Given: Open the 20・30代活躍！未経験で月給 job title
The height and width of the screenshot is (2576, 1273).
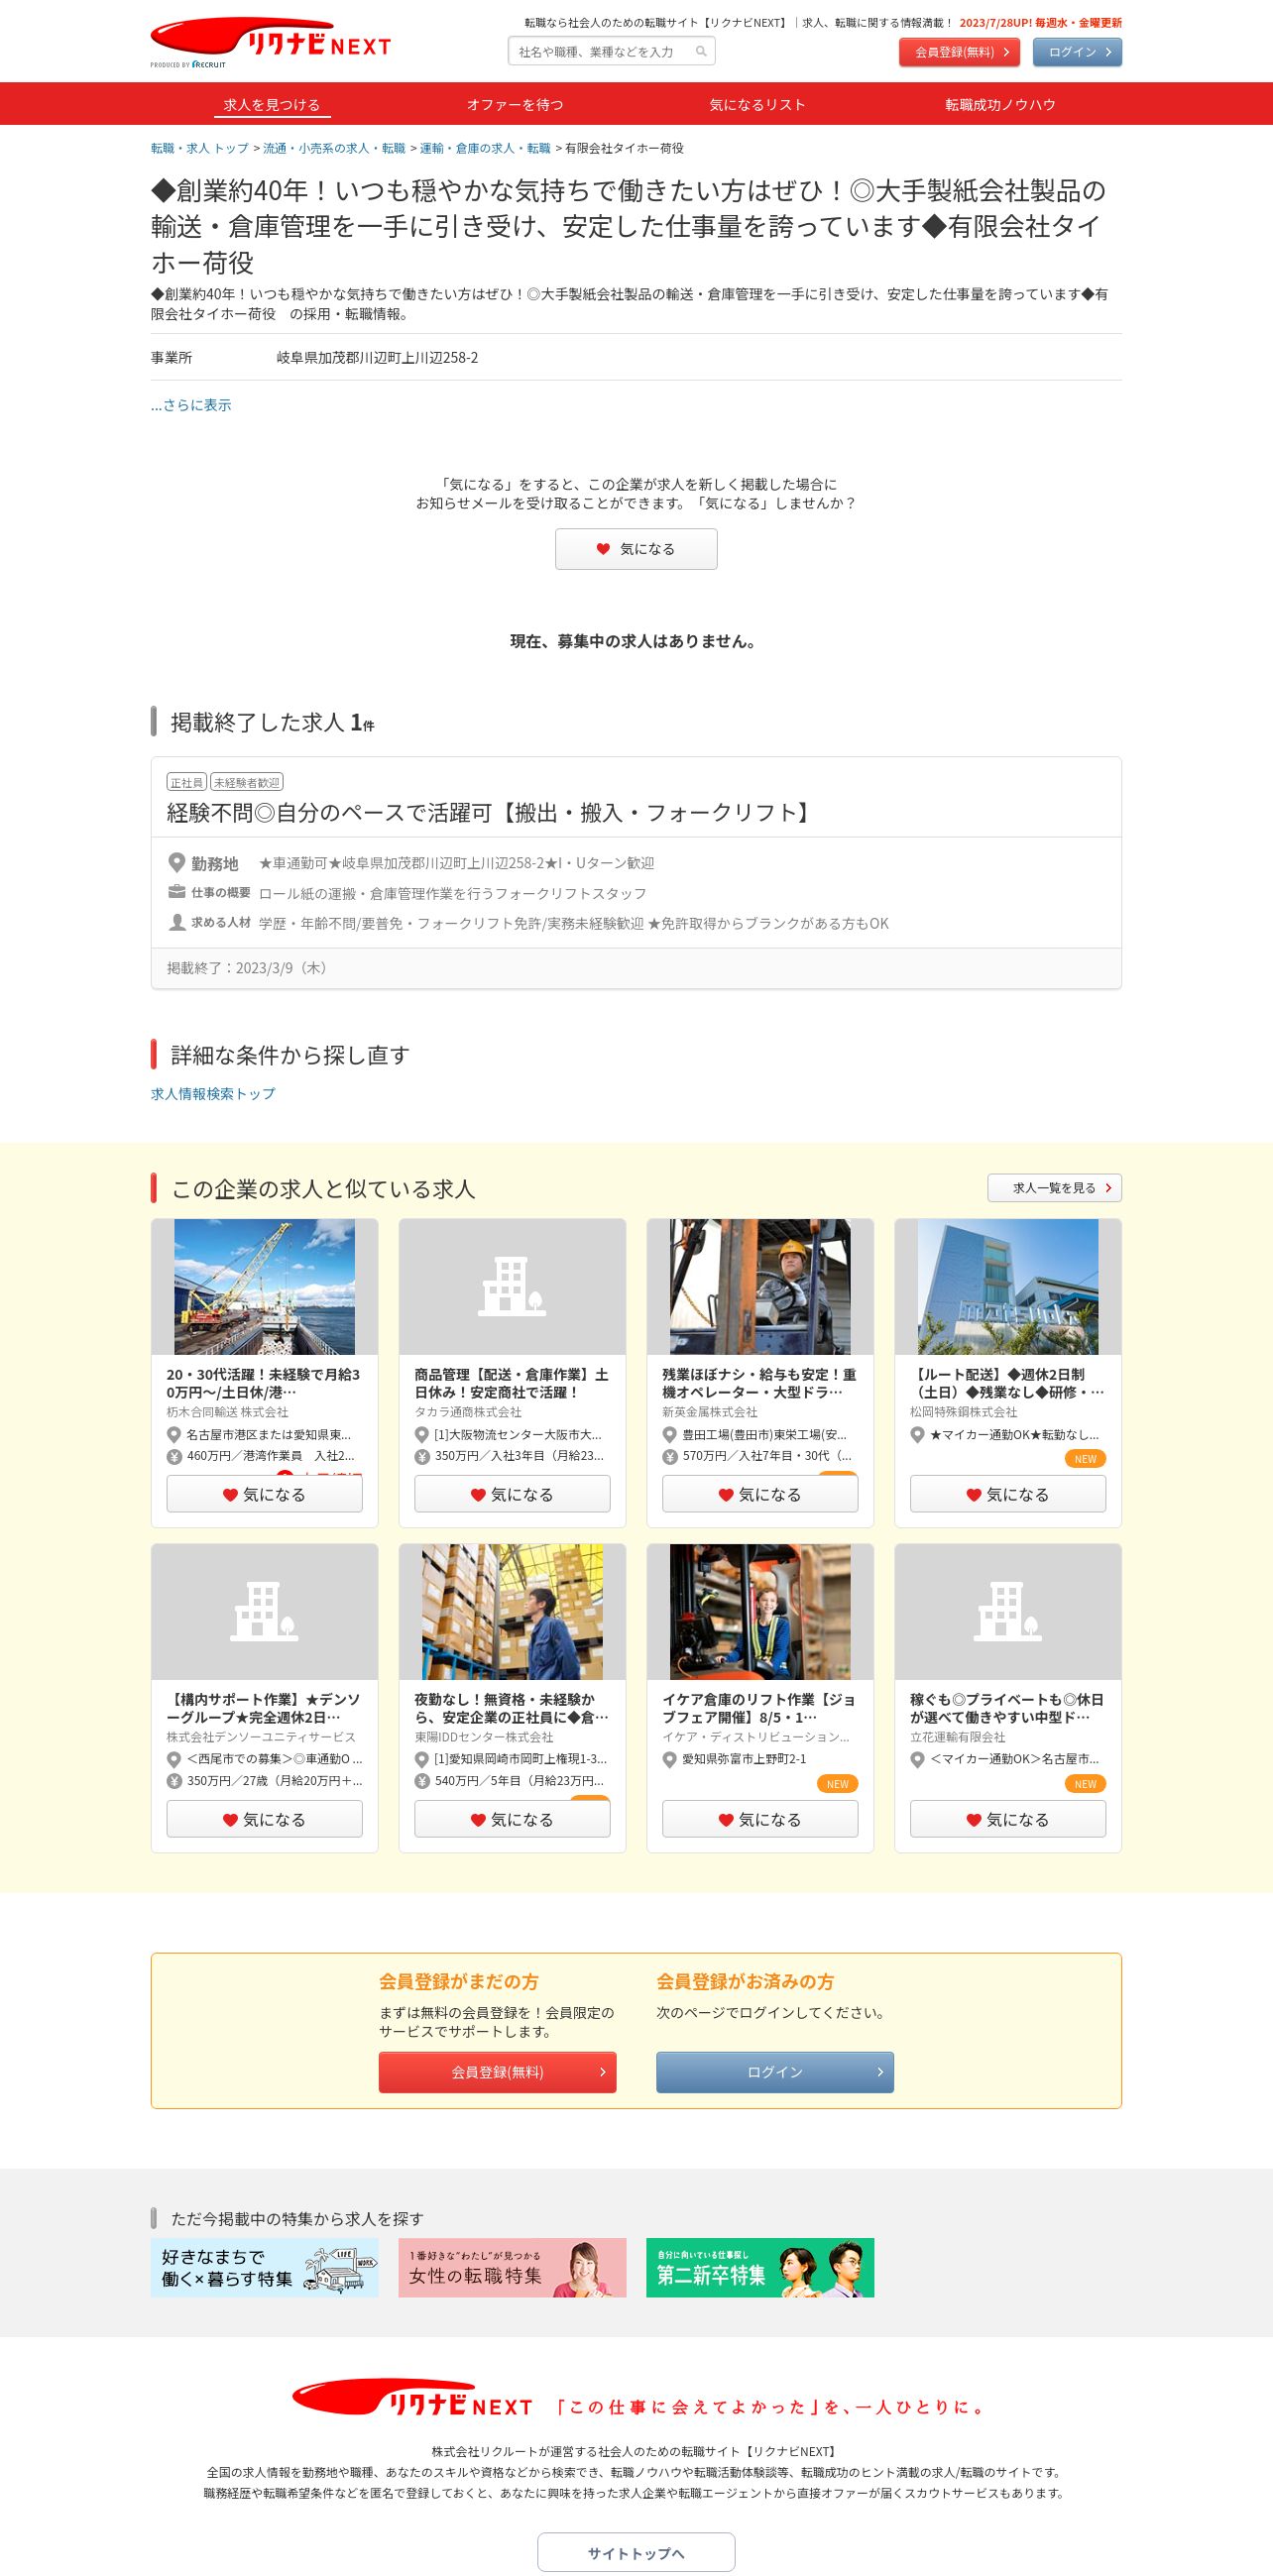Looking at the screenshot, I should (x=263, y=1383).
